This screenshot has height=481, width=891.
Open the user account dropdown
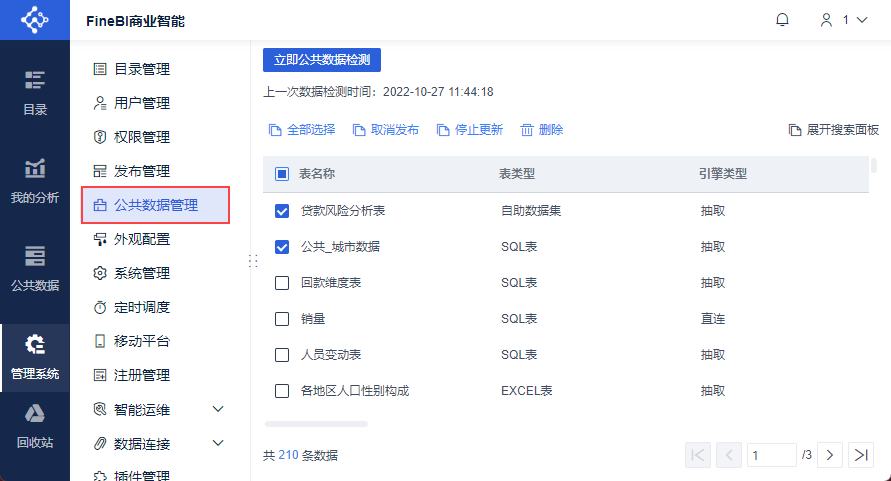843,20
